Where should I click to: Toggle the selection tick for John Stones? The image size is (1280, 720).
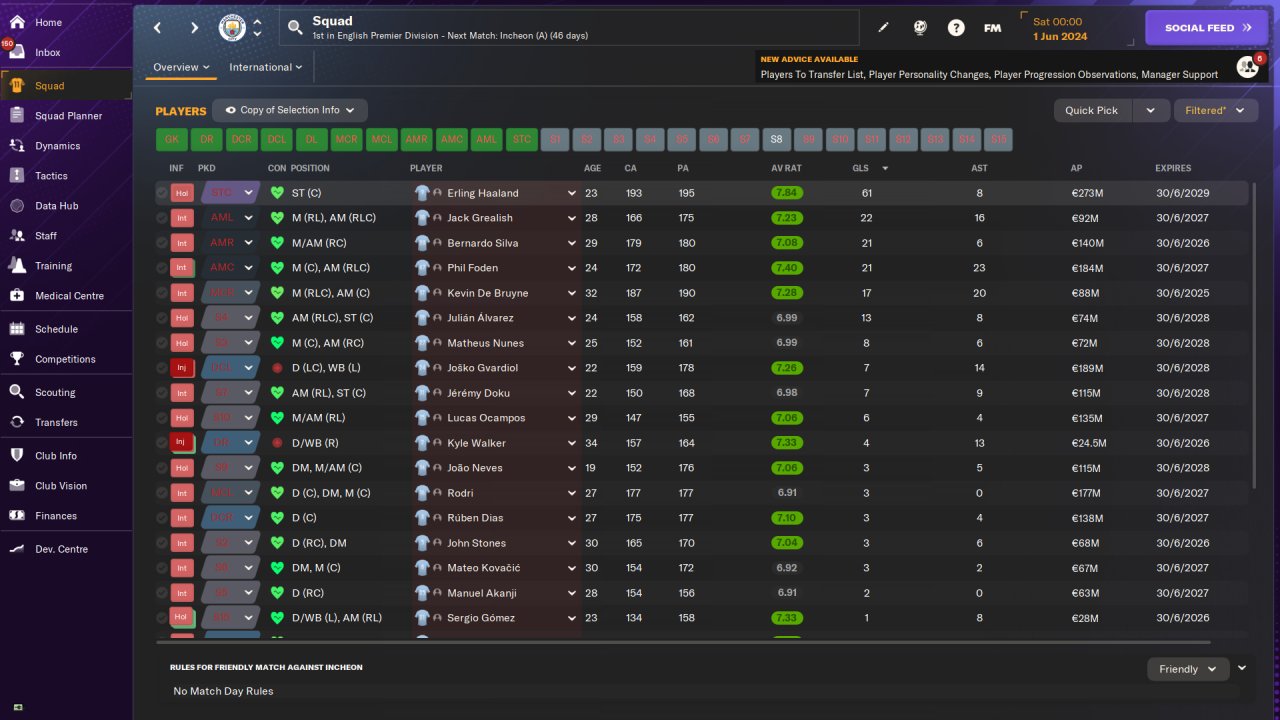coord(162,543)
